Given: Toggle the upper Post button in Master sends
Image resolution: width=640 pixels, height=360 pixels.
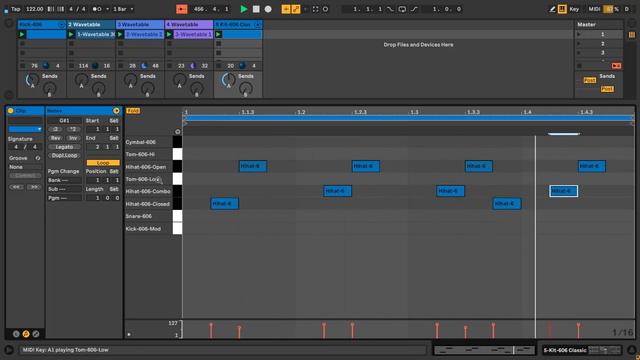Looking at the screenshot, I should (x=589, y=80).
